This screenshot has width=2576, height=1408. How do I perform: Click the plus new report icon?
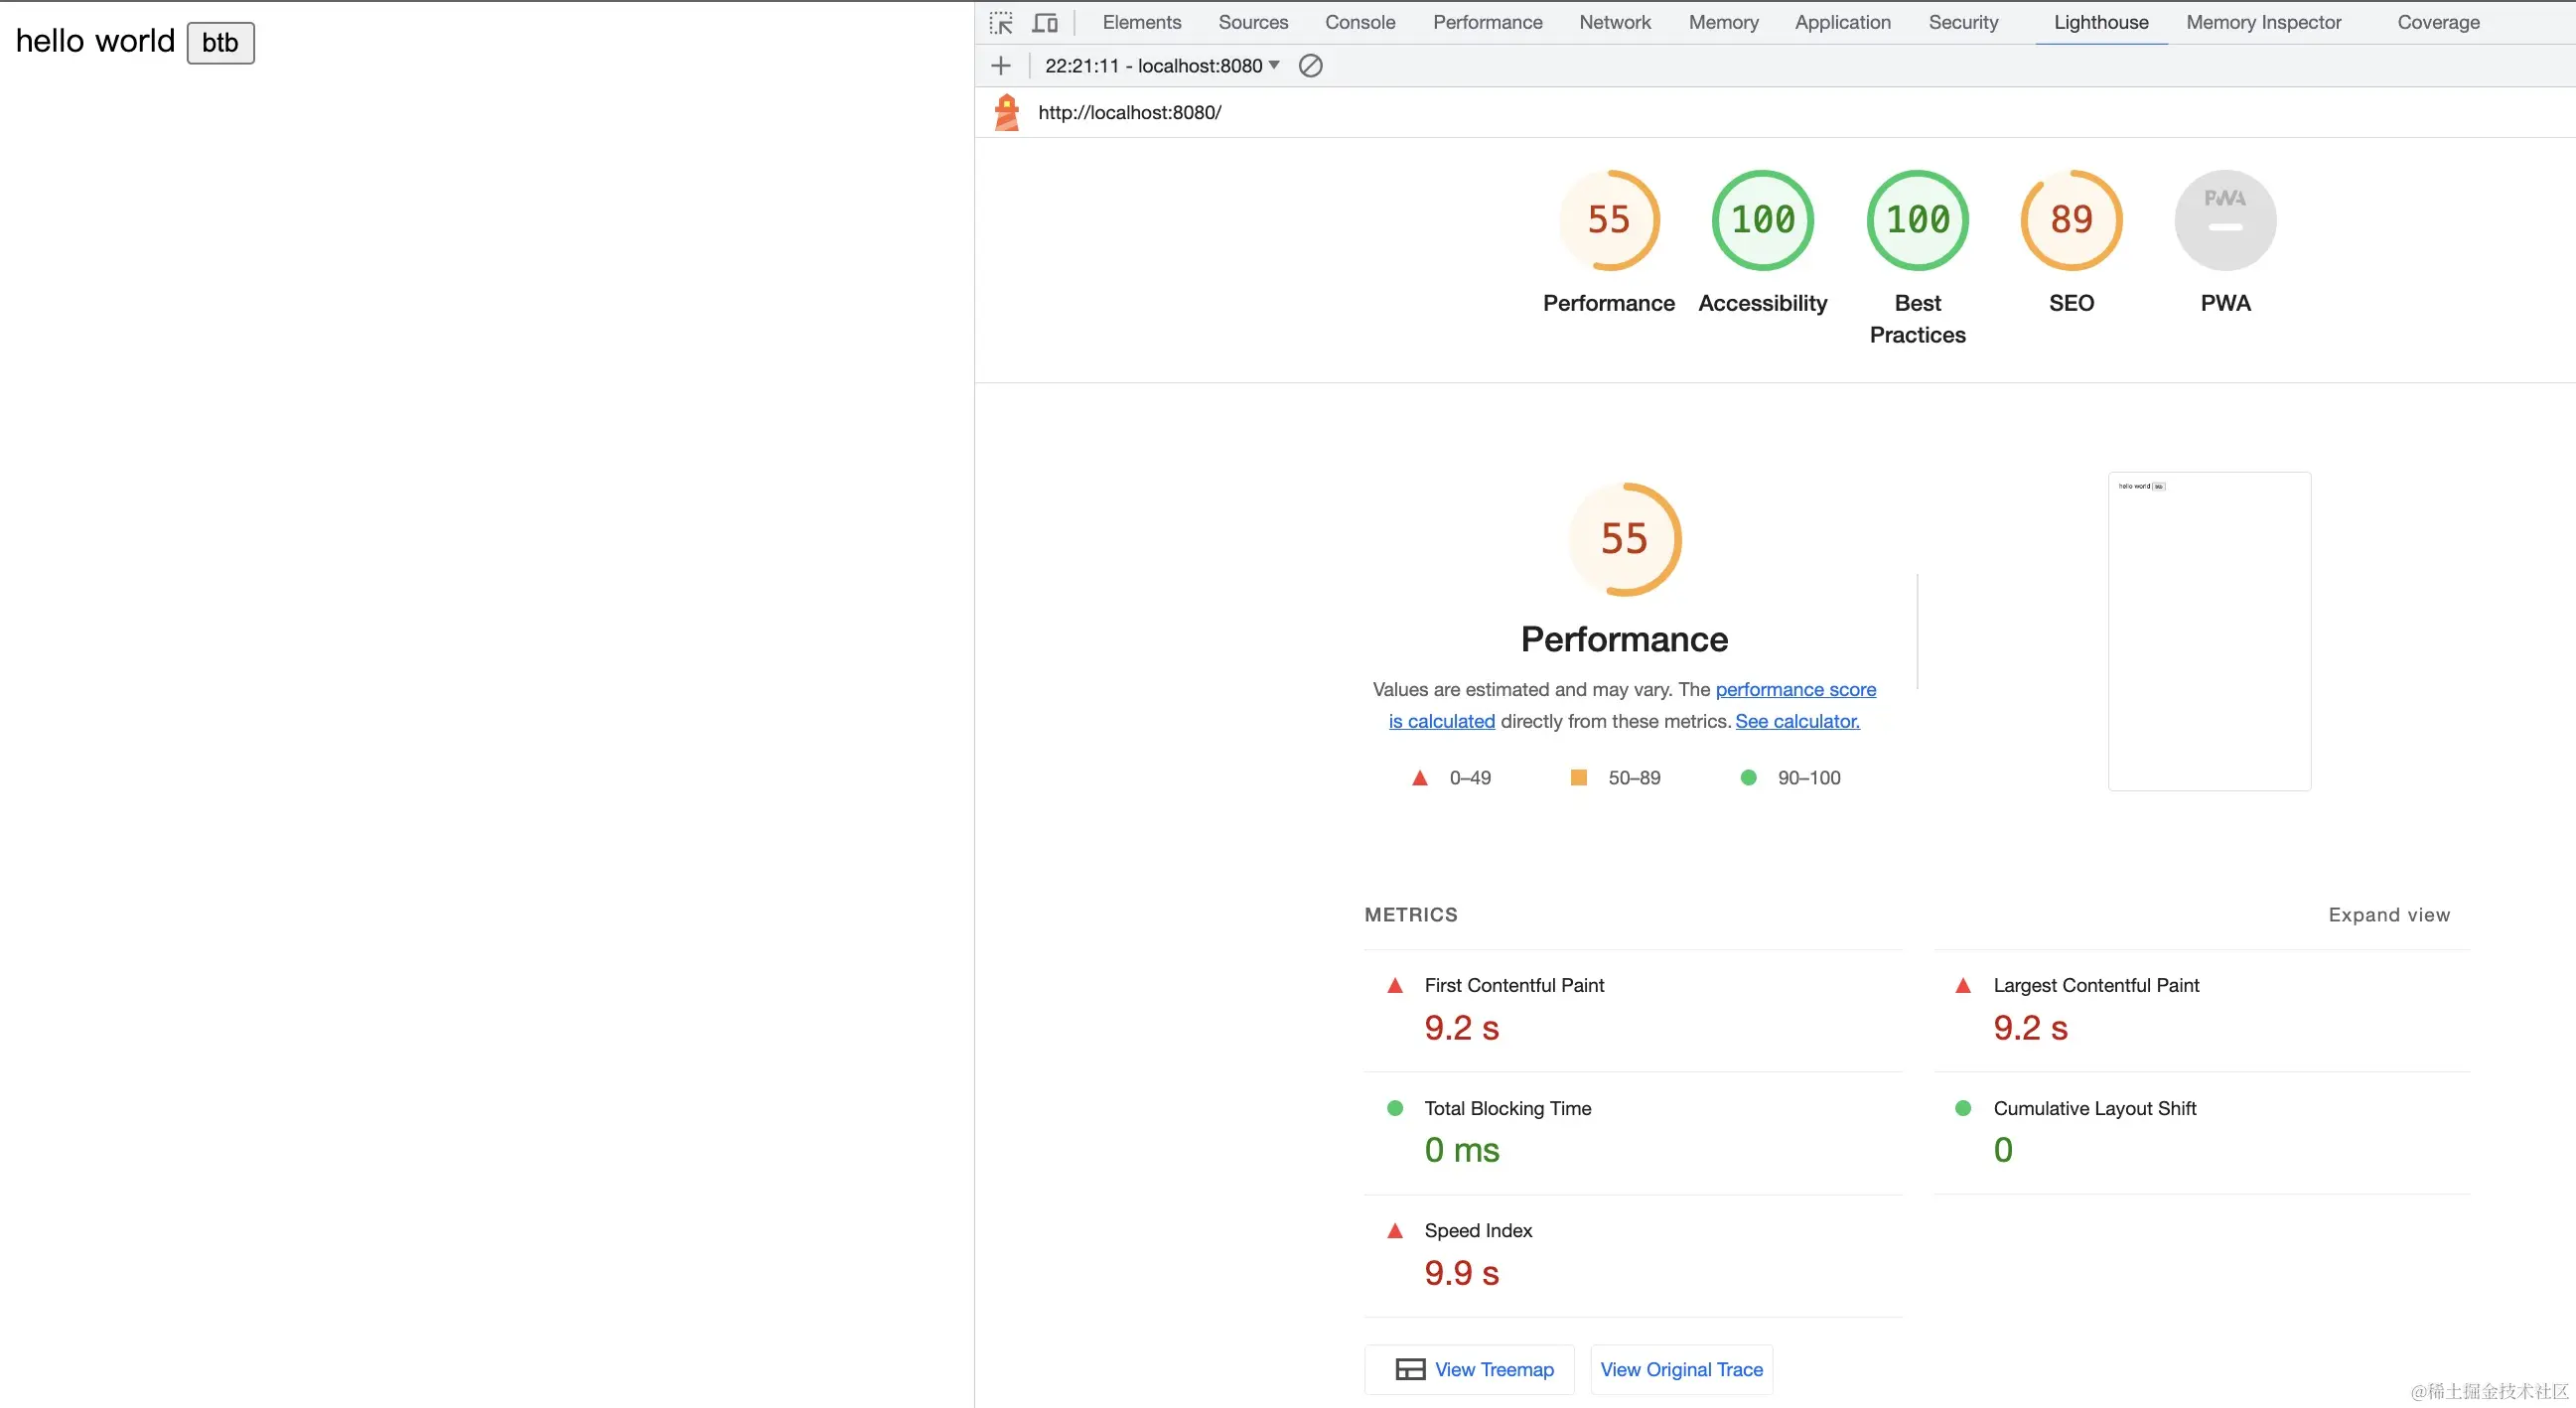1001,66
